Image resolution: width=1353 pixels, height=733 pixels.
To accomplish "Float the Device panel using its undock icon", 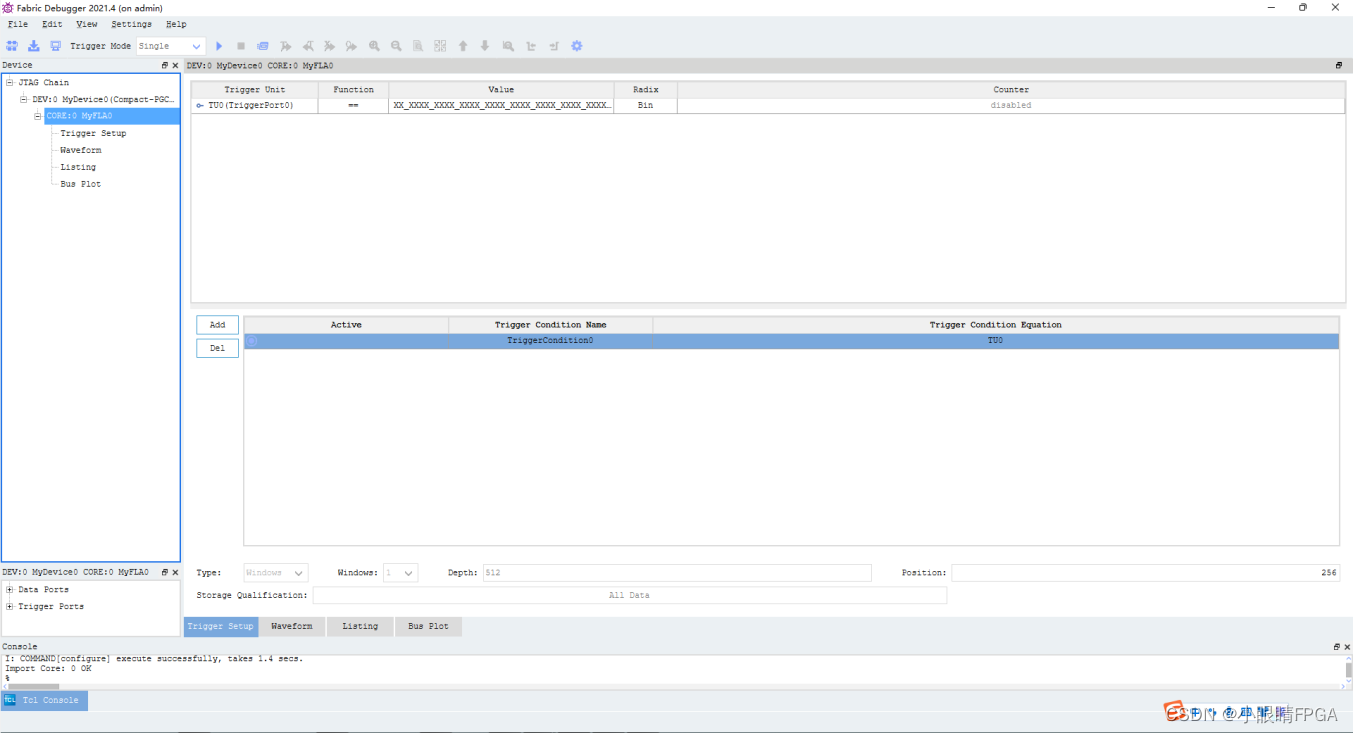I will coord(165,65).
